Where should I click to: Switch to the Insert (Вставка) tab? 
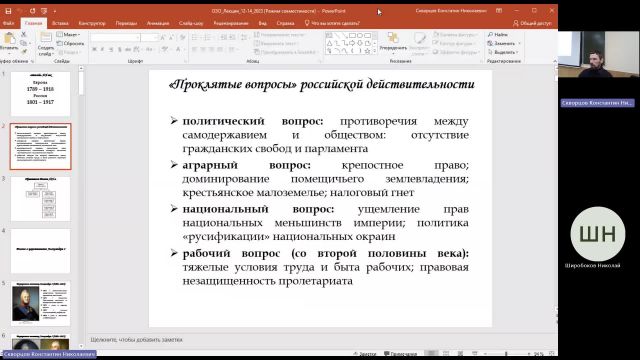pos(60,23)
